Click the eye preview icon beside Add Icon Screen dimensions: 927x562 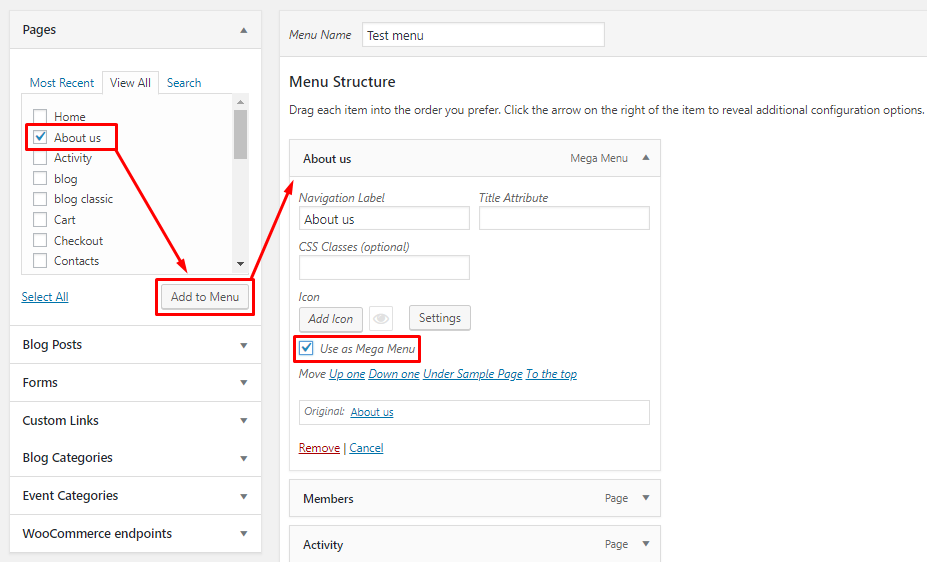(x=381, y=319)
